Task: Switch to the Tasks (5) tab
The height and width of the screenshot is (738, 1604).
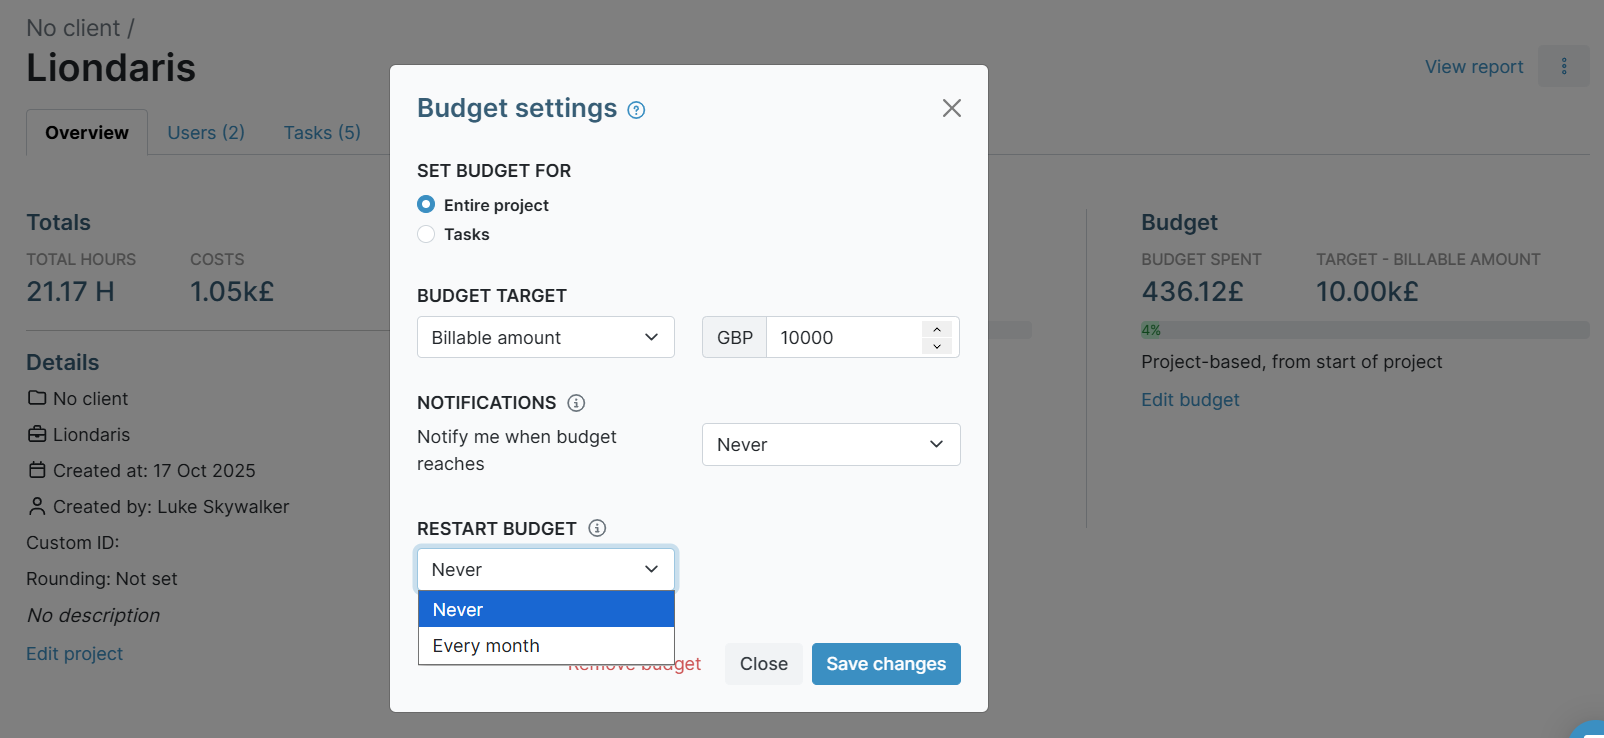Action: pos(322,133)
